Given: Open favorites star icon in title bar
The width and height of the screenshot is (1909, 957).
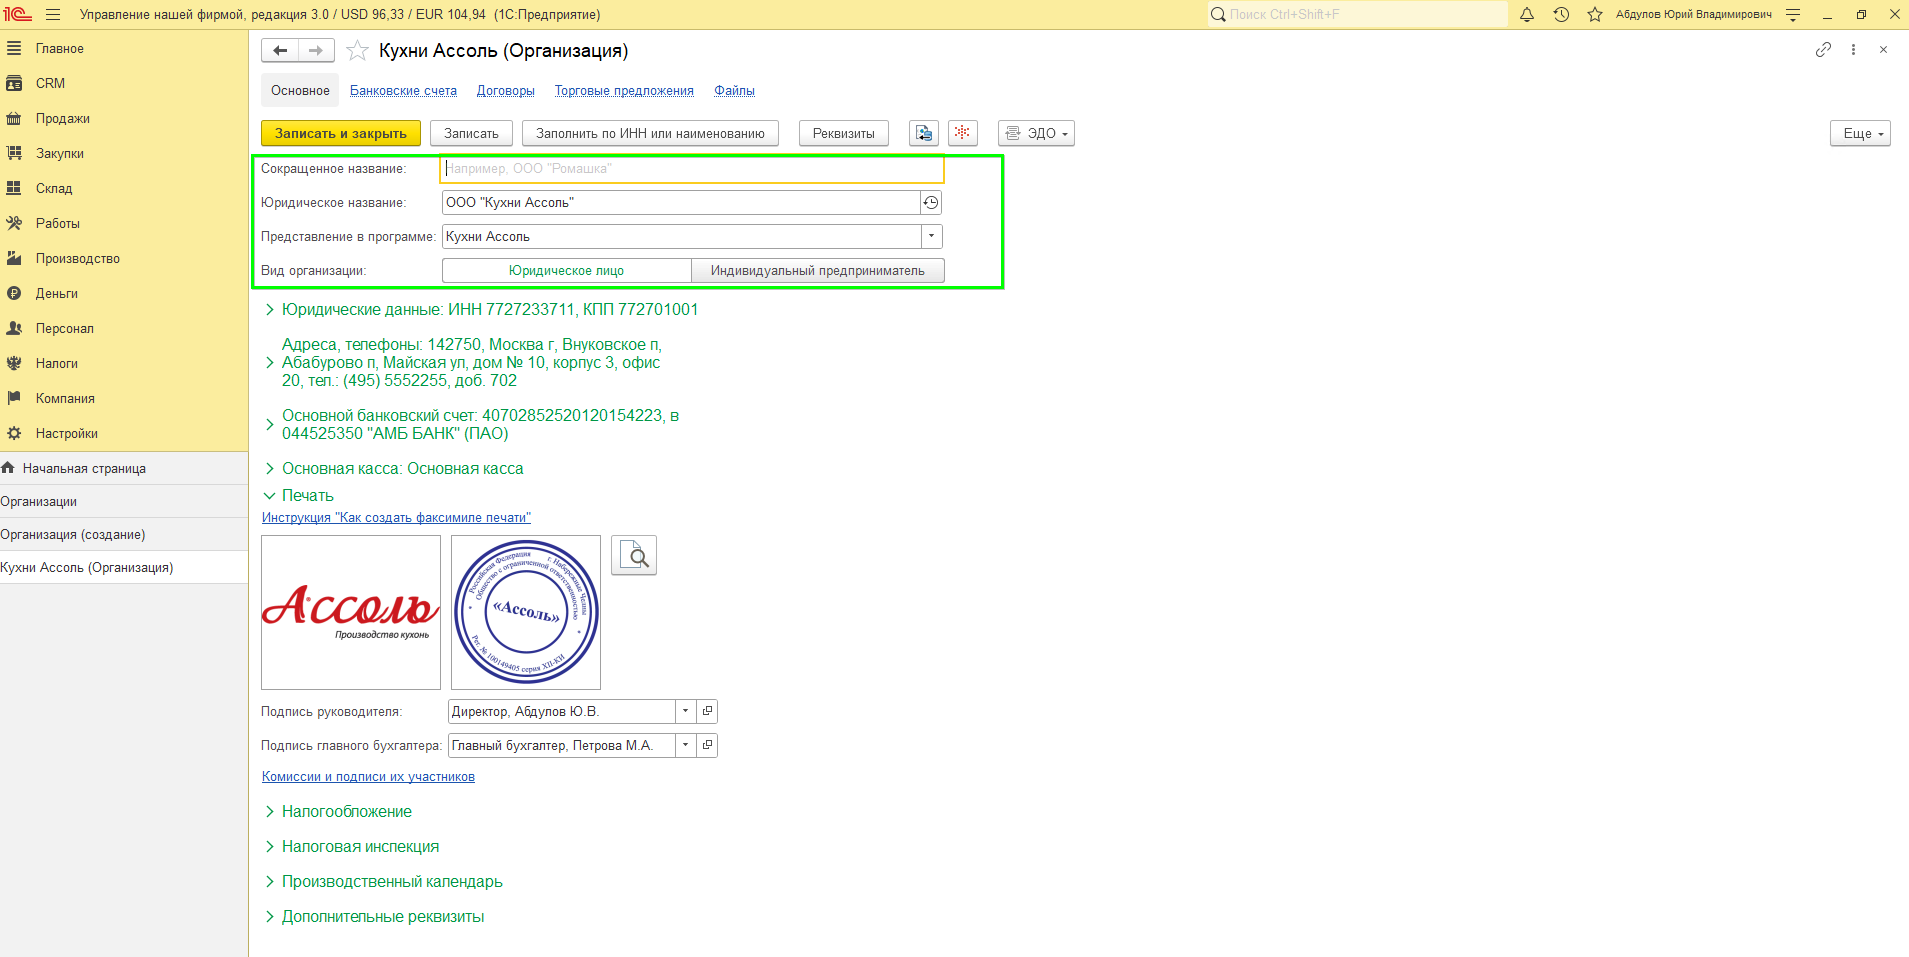Looking at the screenshot, I should tap(1595, 15).
